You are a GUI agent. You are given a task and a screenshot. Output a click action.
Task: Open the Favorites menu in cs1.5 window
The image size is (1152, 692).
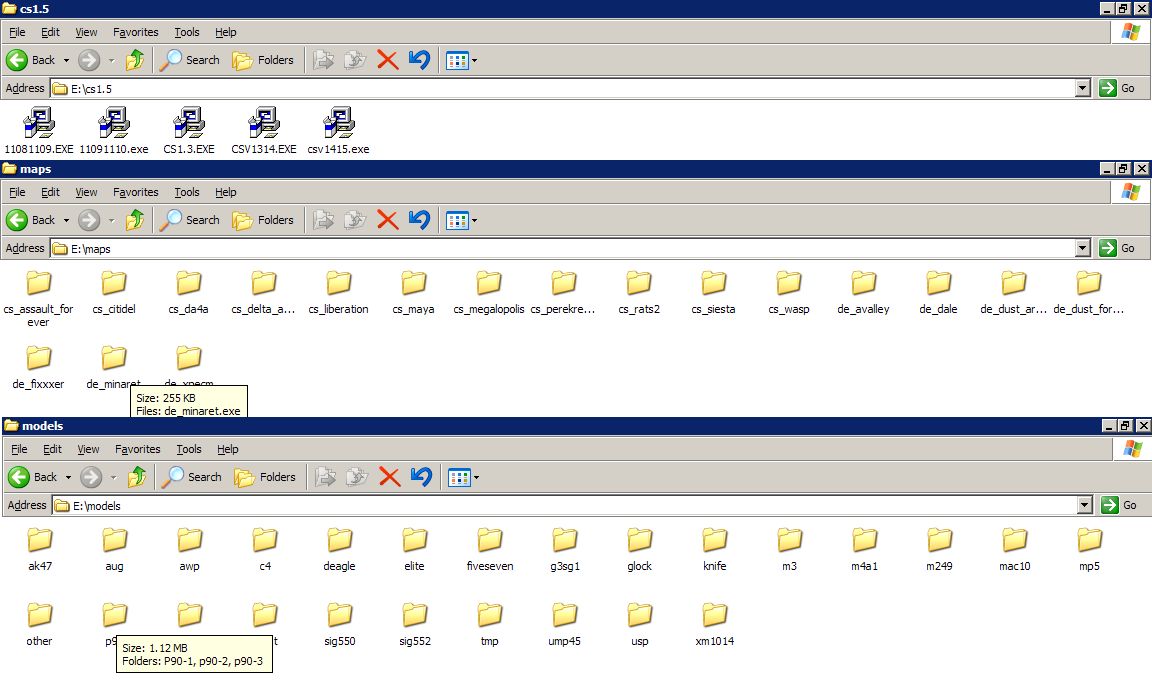[x=135, y=32]
